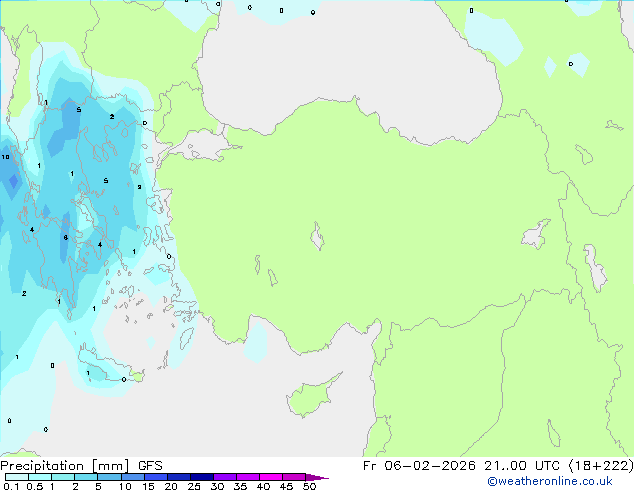
Task: Select the '25' legend scale label
Action: tap(194, 486)
